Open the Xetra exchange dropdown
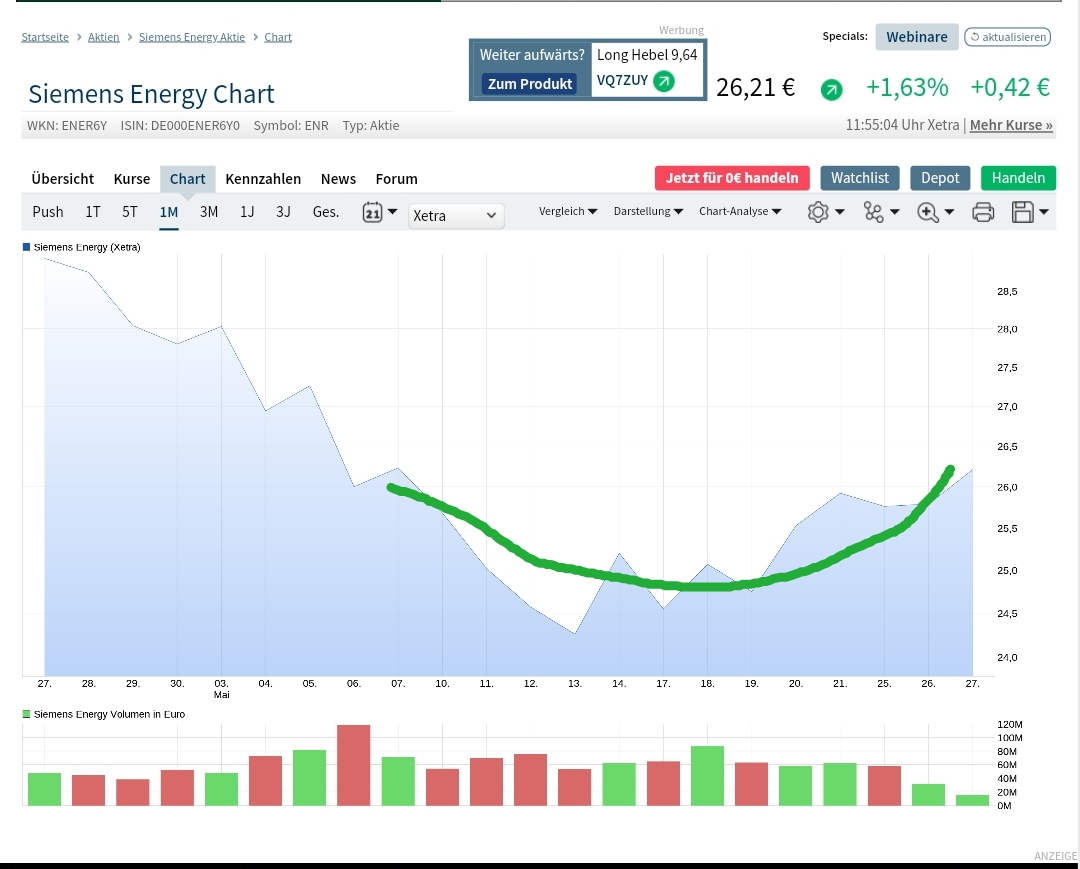This screenshot has height=869, width=1080. (x=456, y=216)
